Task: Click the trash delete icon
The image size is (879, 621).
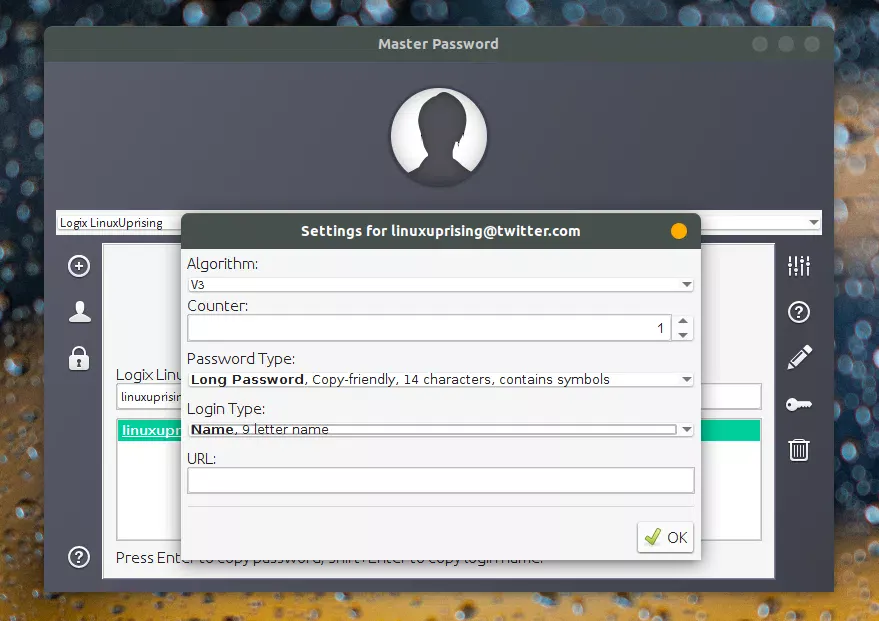Action: point(798,449)
